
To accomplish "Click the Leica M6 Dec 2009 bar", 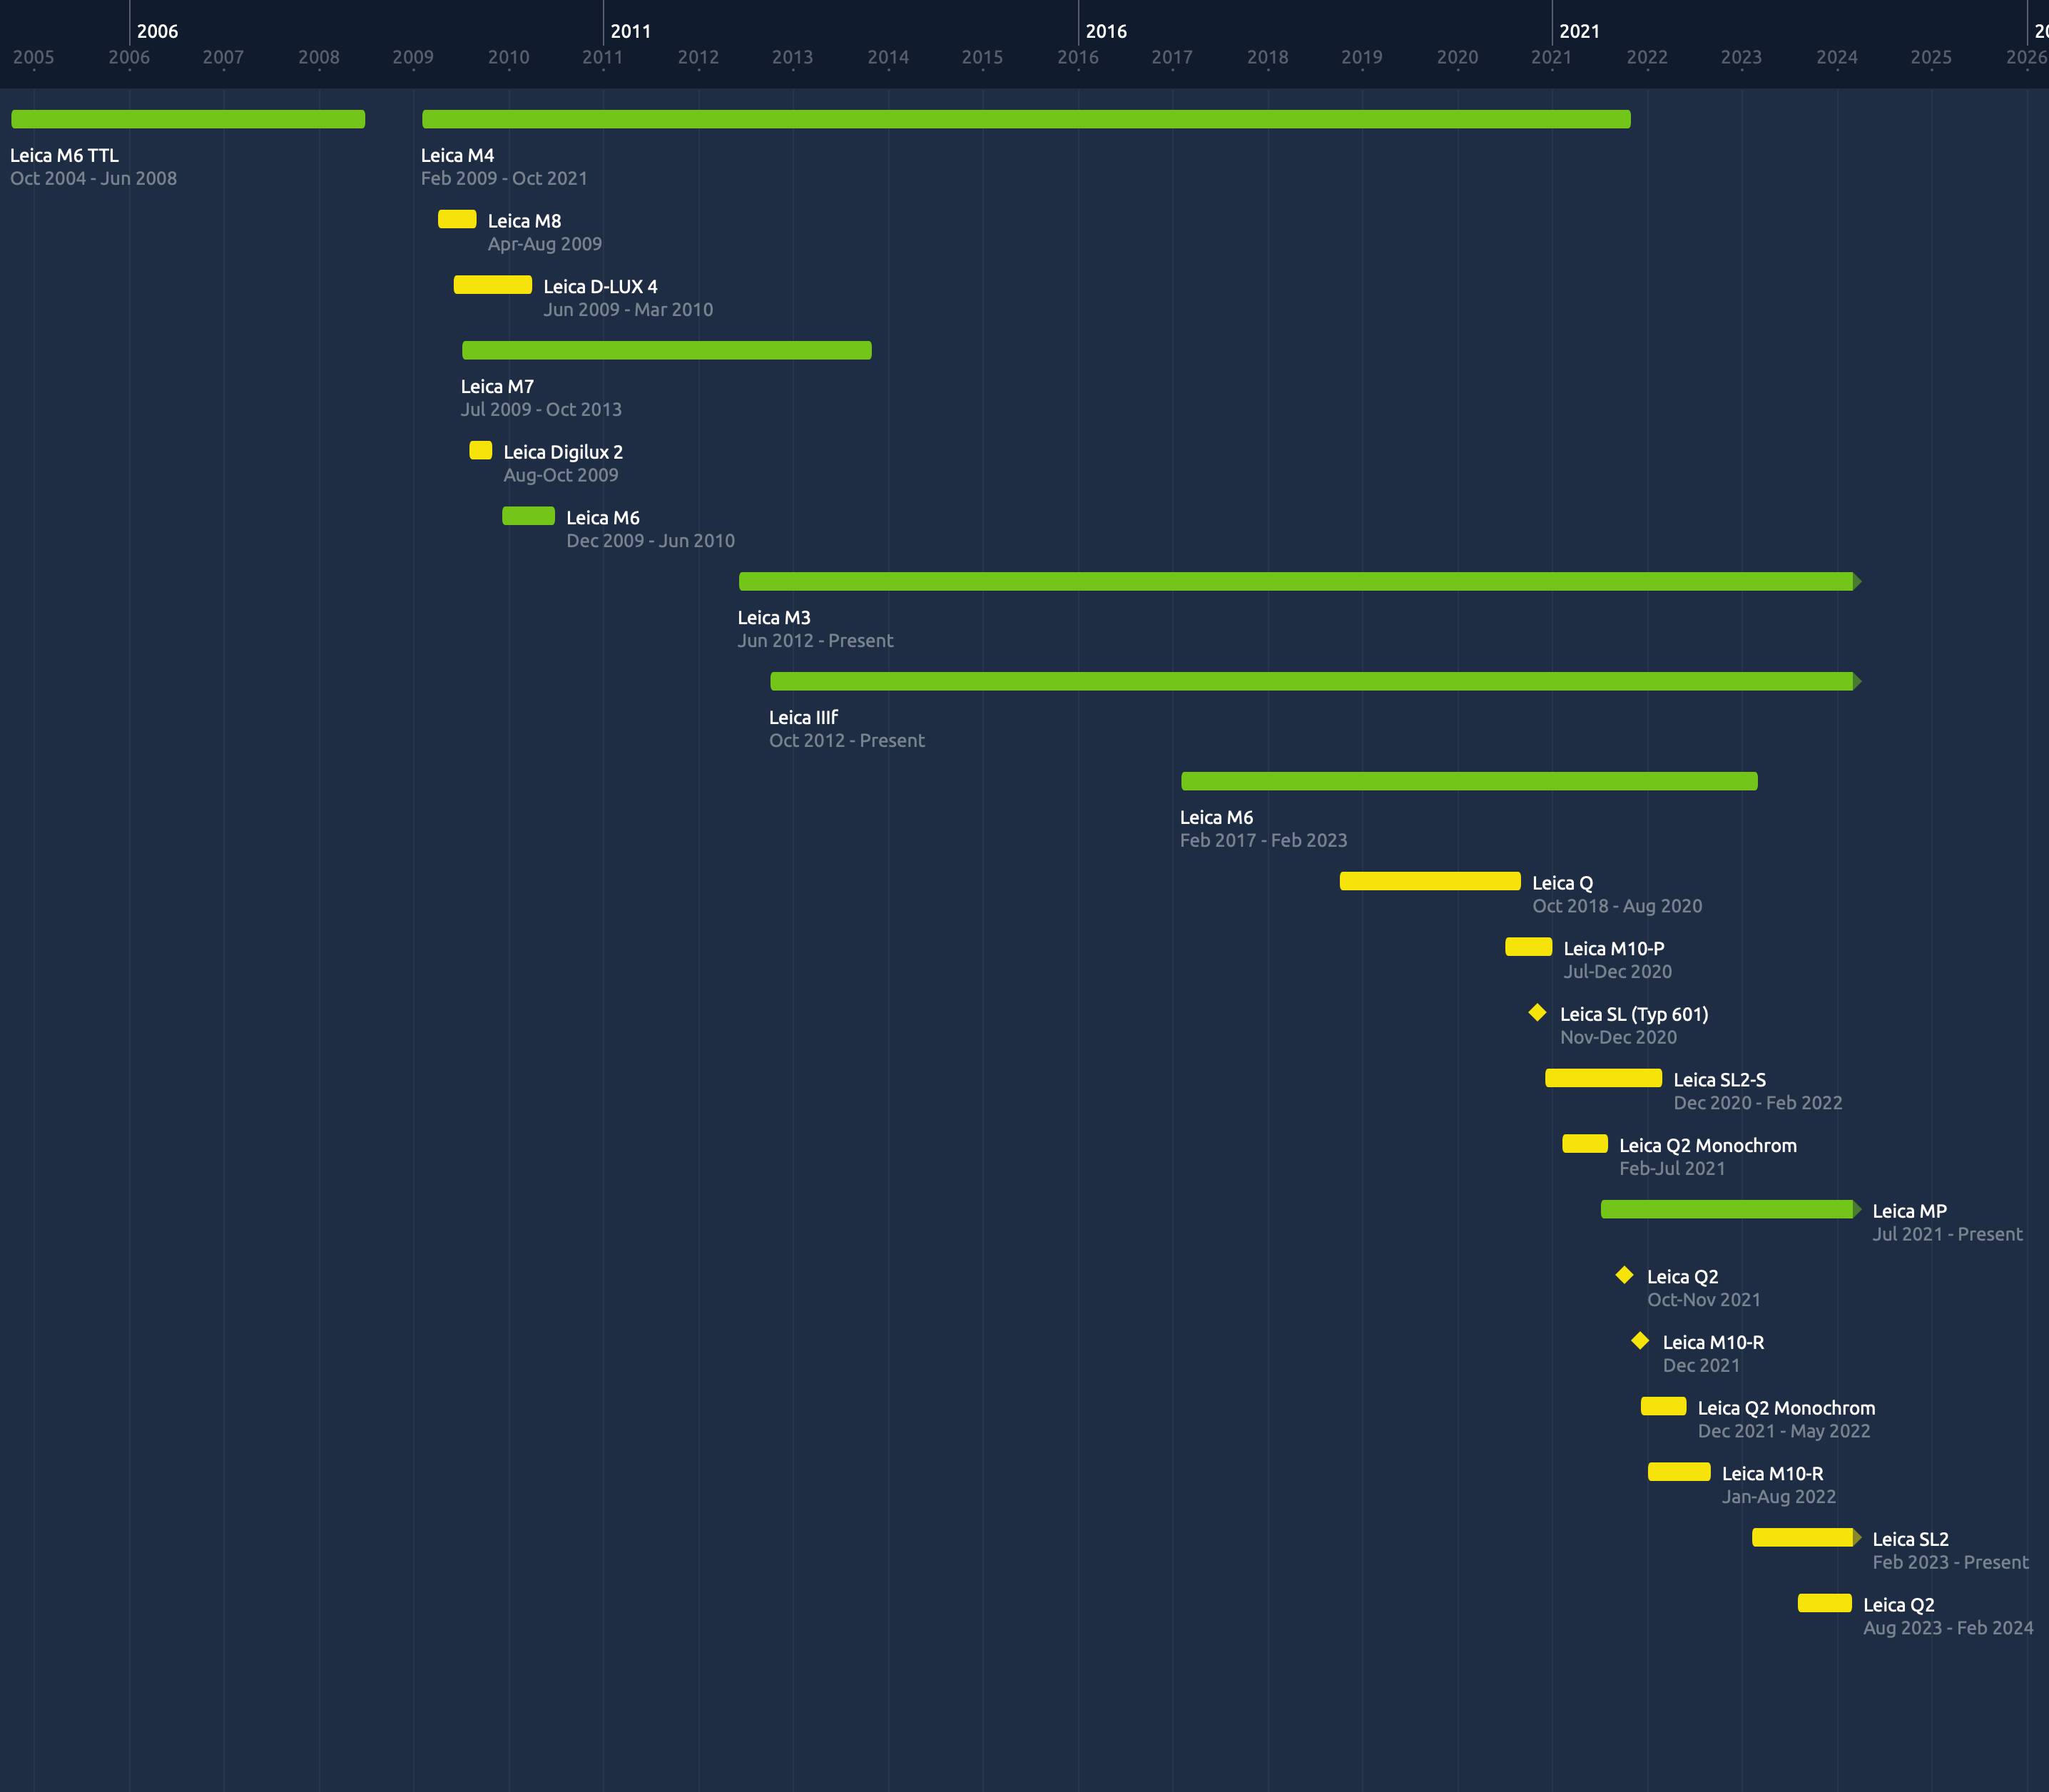I will (528, 516).
